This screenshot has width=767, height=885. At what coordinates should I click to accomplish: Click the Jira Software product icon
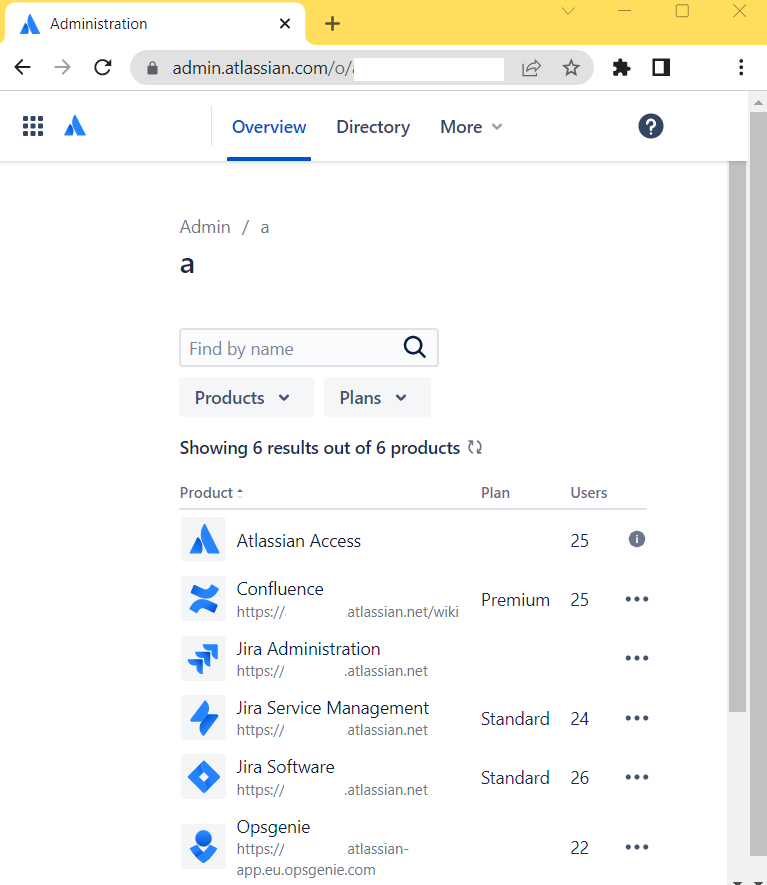pyautogui.click(x=204, y=777)
